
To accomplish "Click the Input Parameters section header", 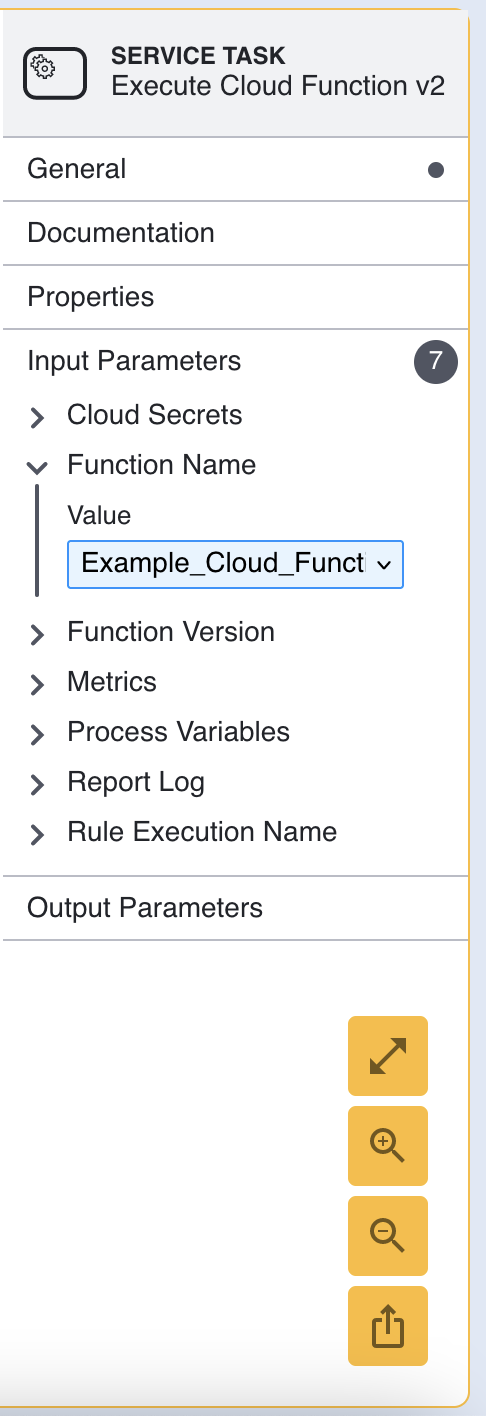I will (236, 361).
